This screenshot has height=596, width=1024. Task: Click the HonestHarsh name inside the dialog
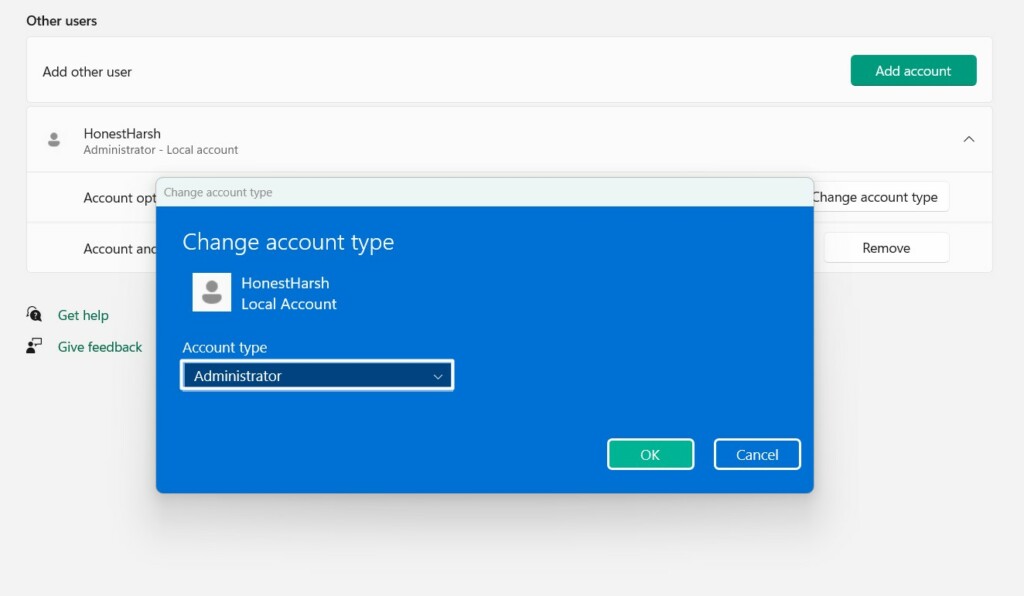tap(285, 283)
